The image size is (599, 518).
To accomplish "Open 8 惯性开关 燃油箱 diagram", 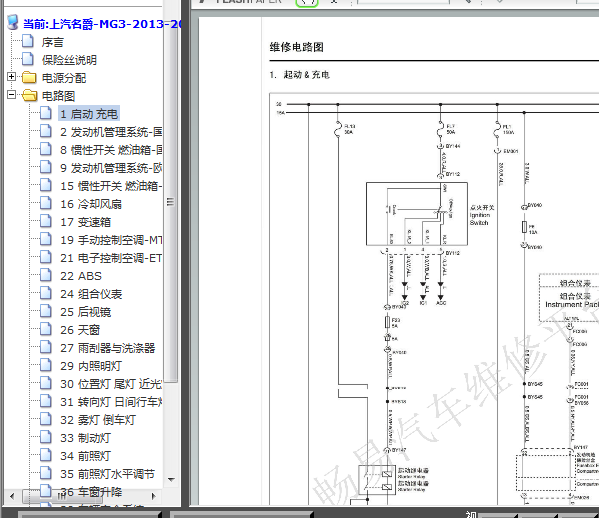I will click(111, 150).
